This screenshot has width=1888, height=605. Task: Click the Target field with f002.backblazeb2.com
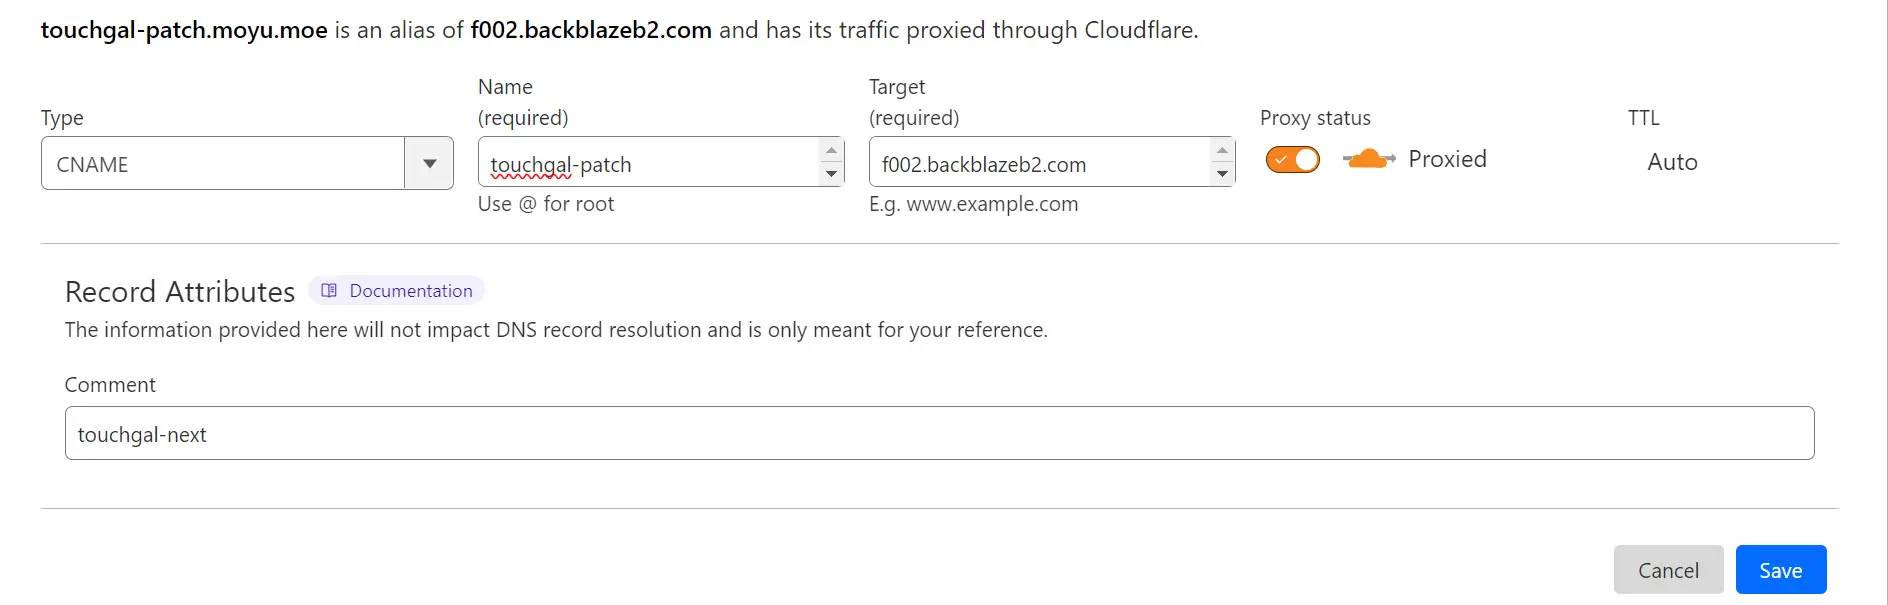coord(1038,164)
